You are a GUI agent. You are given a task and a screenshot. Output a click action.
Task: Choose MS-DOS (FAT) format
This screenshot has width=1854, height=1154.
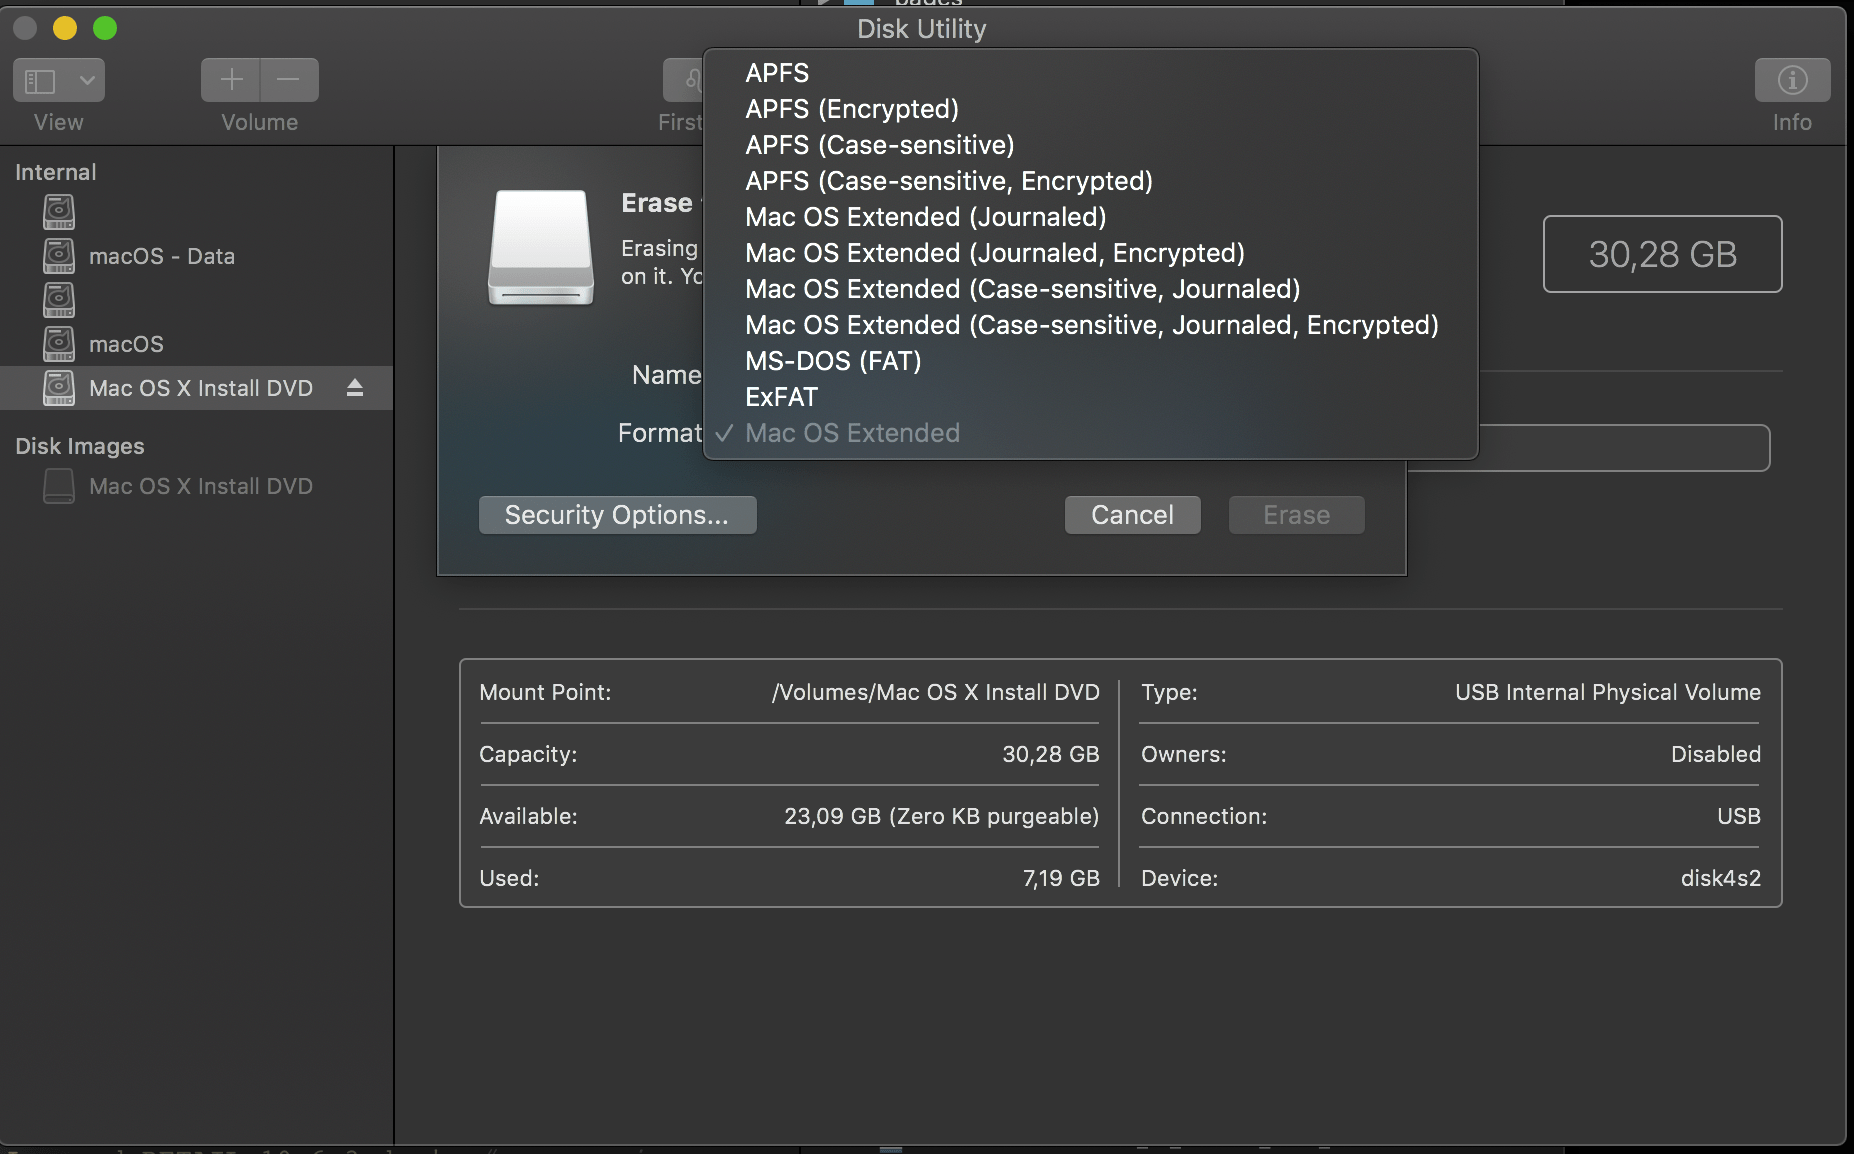click(1090, 361)
